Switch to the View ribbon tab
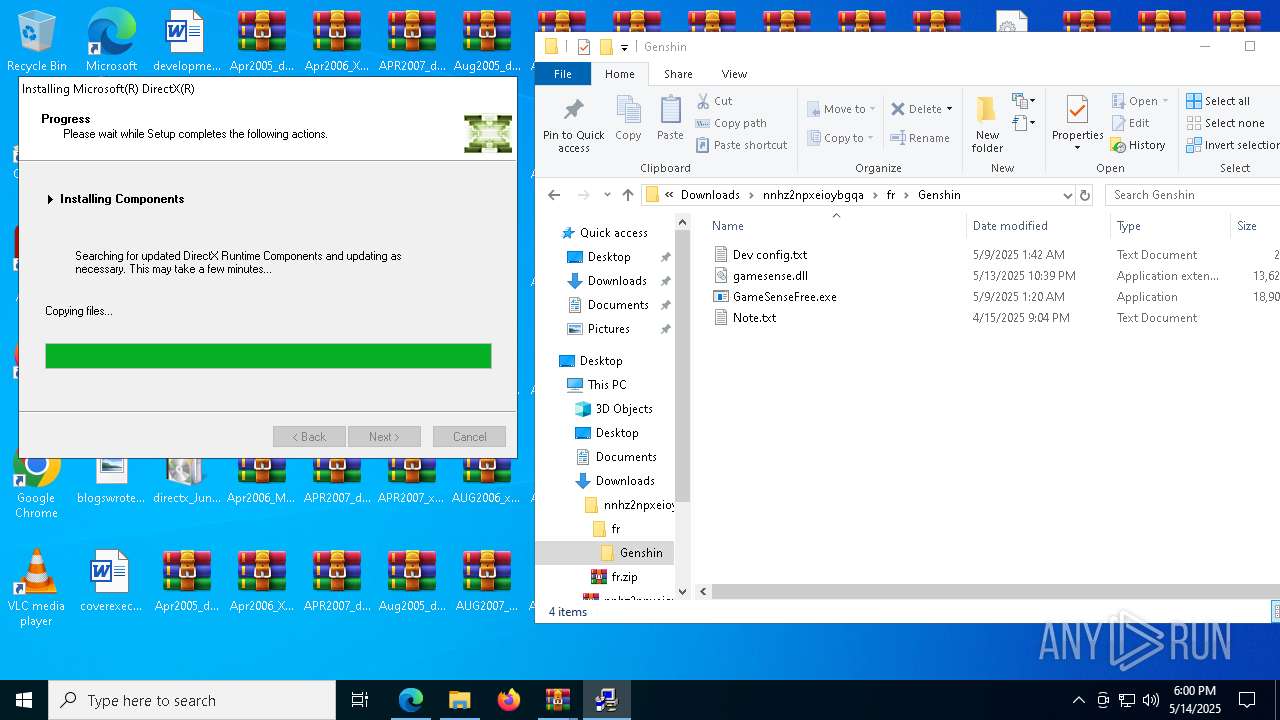The height and width of the screenshot is (720, 1280). click(734, 74)
